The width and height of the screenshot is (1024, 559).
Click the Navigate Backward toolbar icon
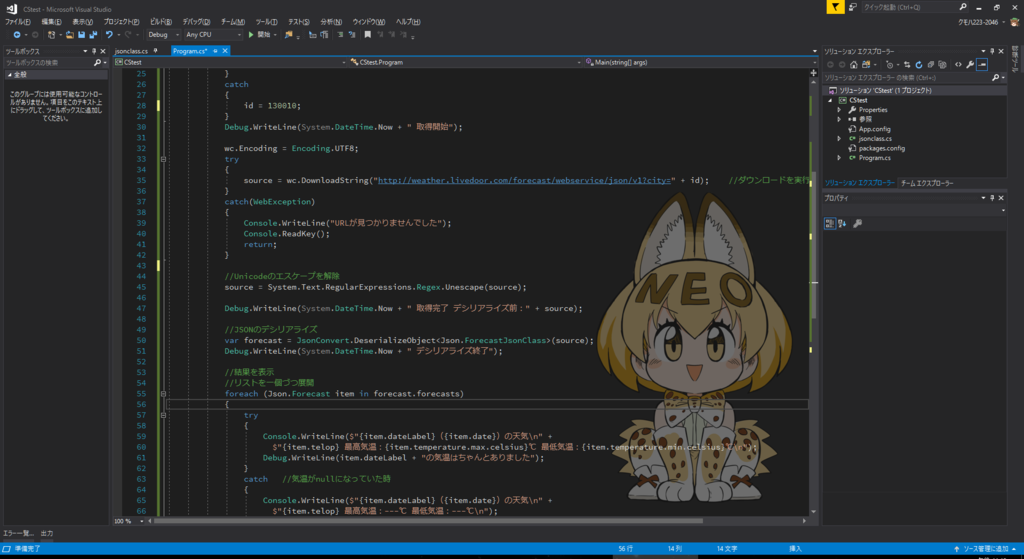[x=17, y=35]
